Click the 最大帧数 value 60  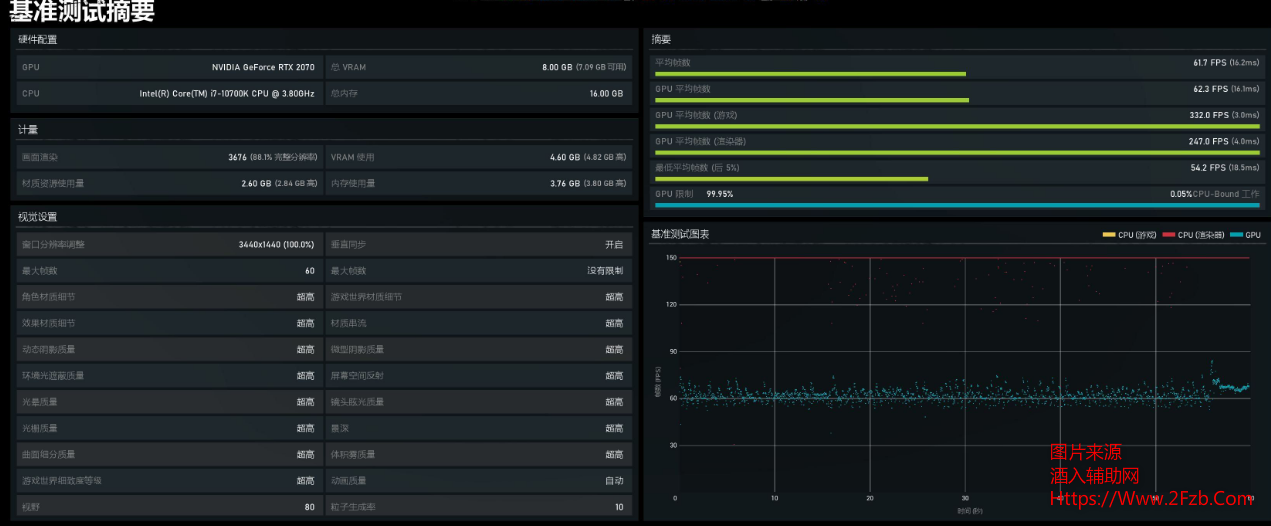[x=310, y=271]
